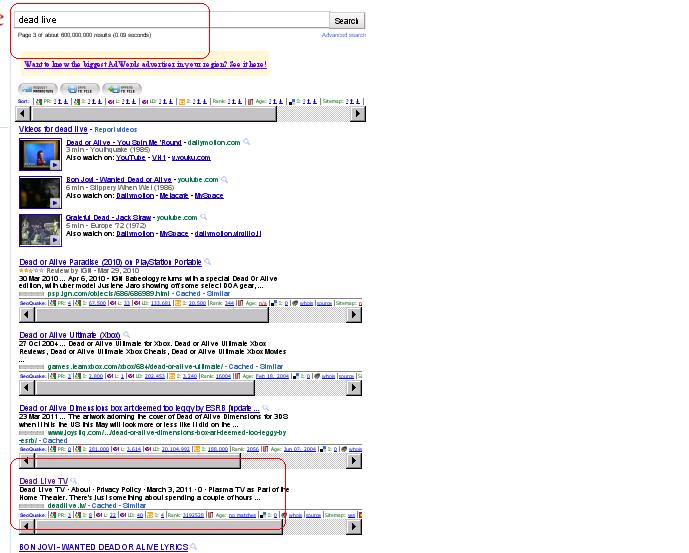Open Cached link for joystiq Dimensions result
This screenshot has height=553, width=689.
[55, 440]
